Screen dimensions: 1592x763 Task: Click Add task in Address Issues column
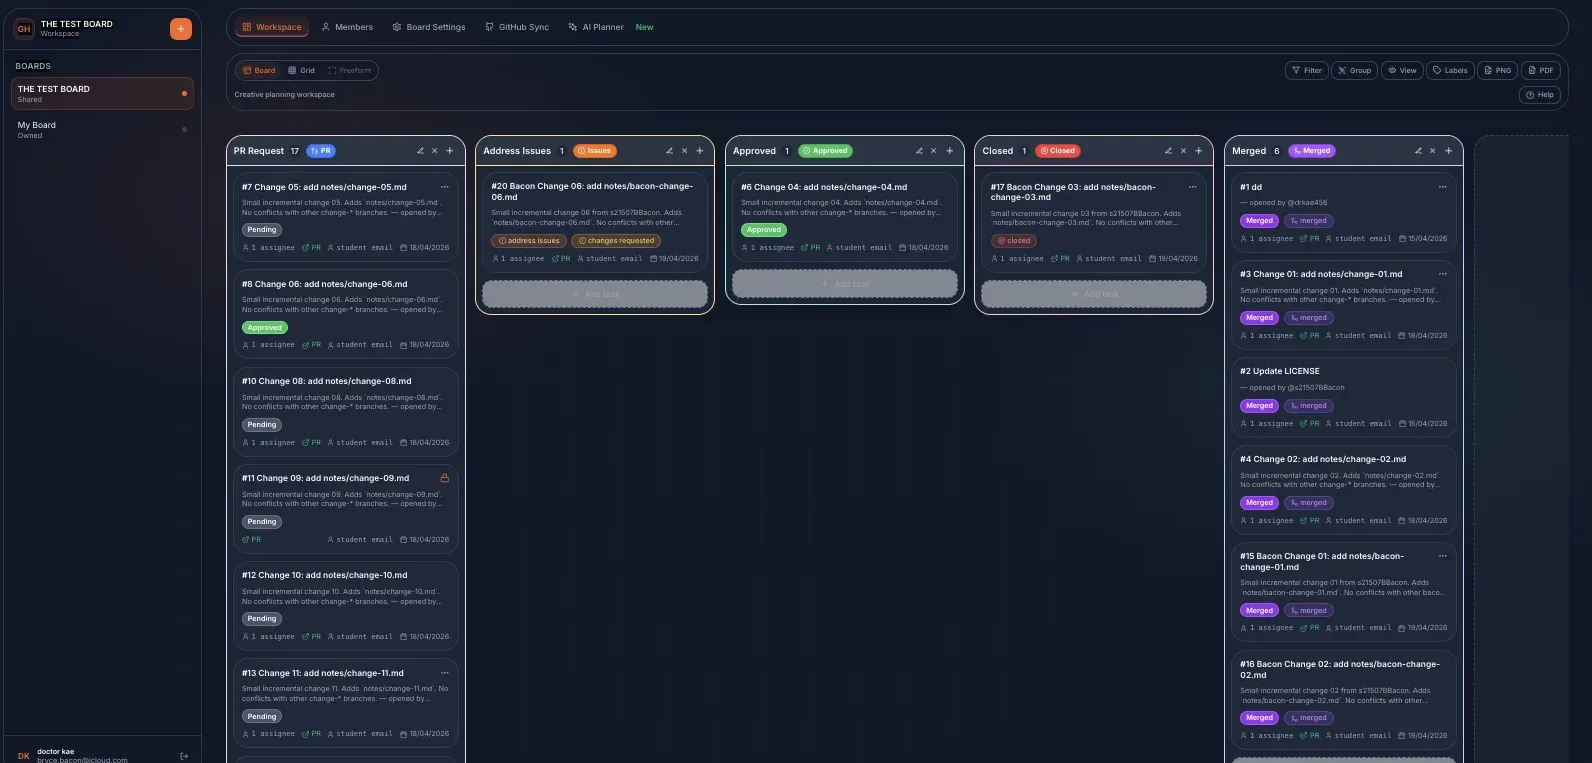point(595,294)
